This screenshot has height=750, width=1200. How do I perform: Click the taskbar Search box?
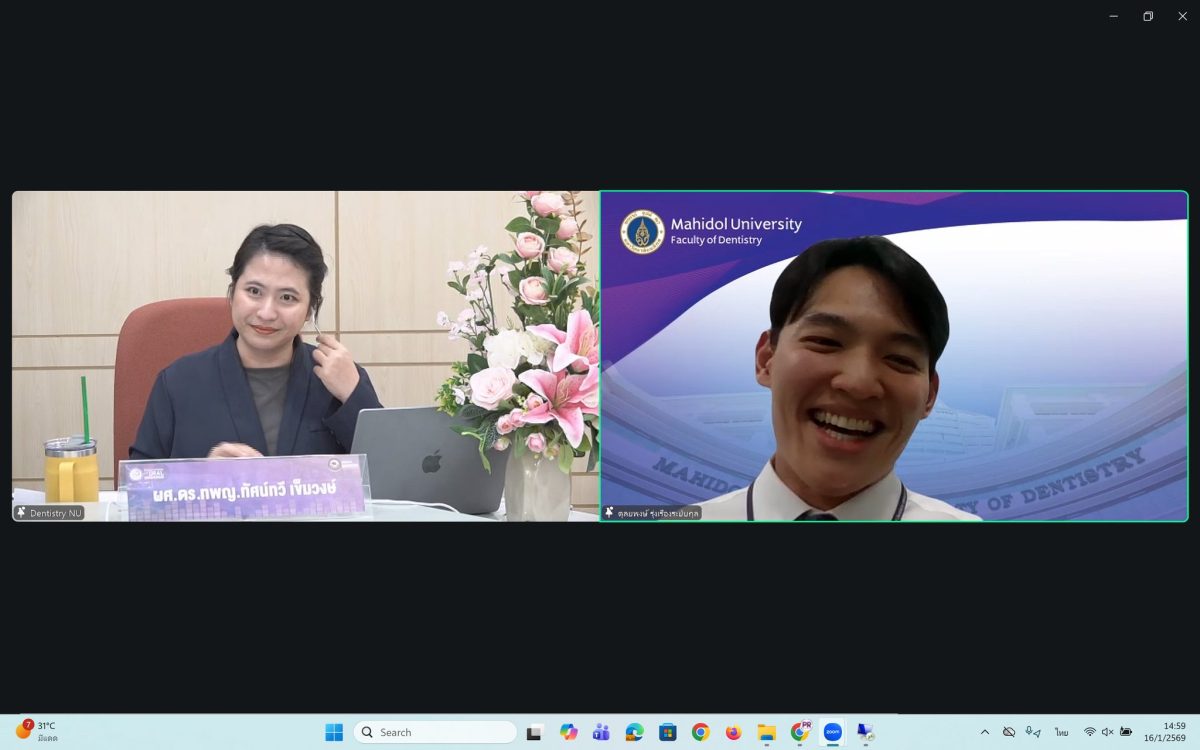(x=435, y=732)
